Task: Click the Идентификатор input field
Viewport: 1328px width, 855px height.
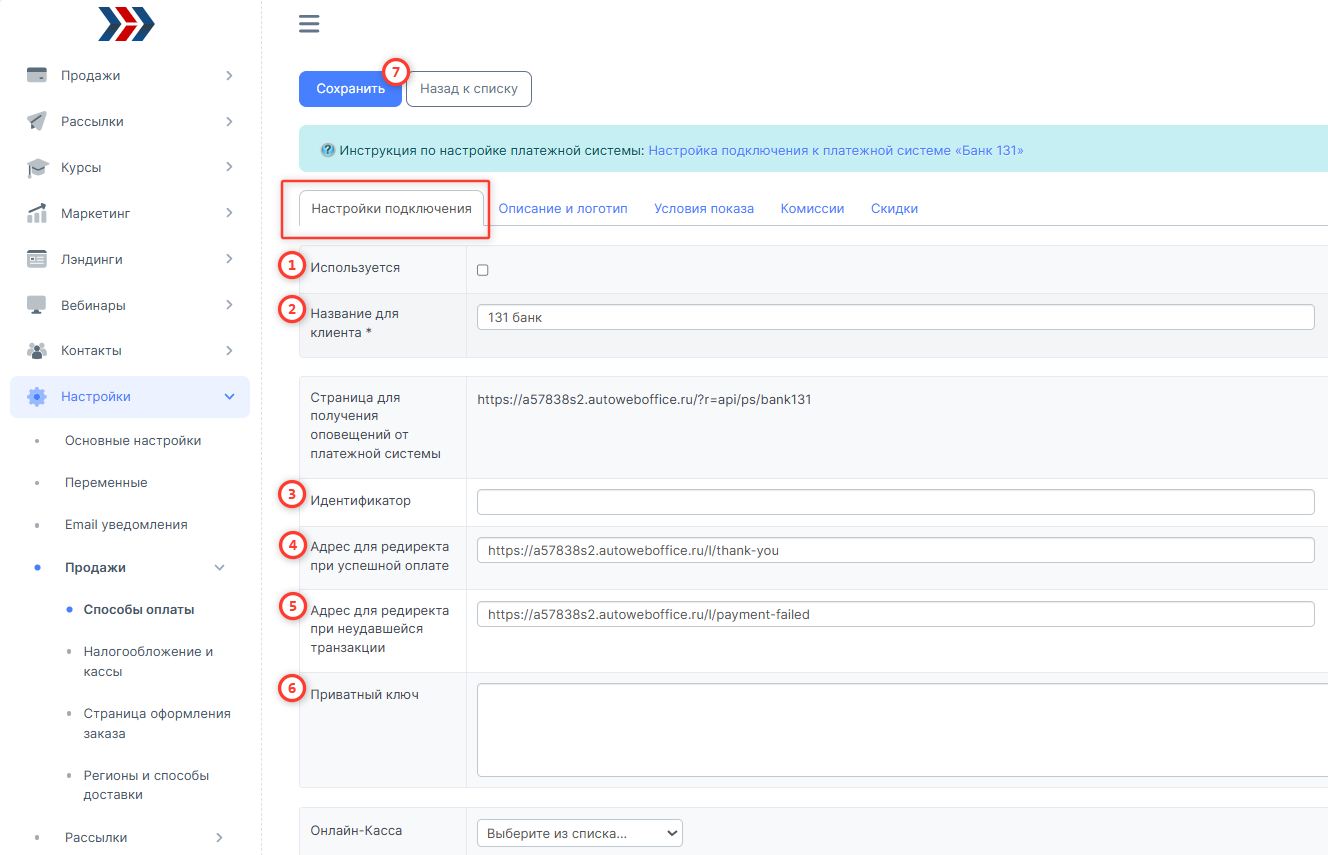Action: click(895, 502)
